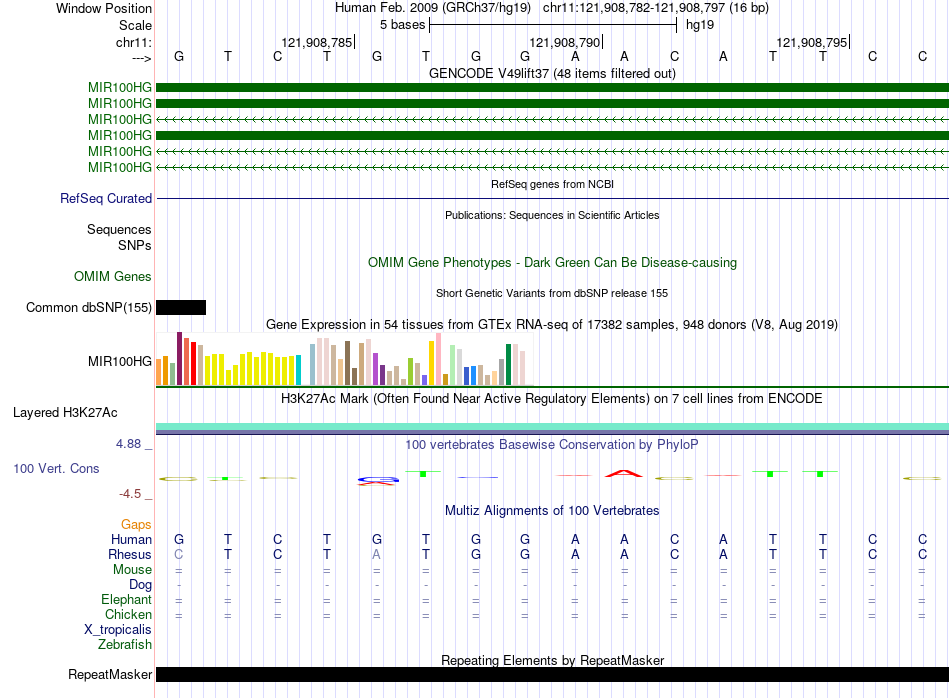Select the black dbSNP variant block
Screen dimensions: 950x698
181,307
